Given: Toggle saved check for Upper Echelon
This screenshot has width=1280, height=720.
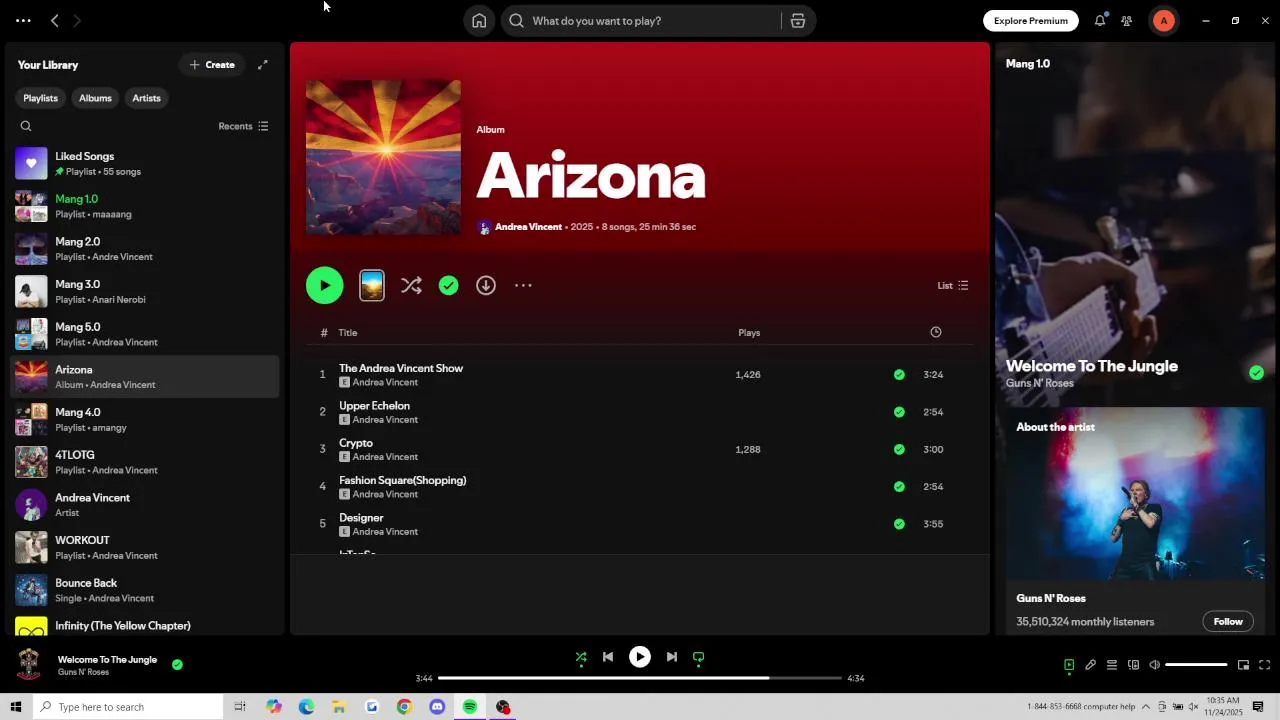Looking at the screenshot, I should point(899,412).
